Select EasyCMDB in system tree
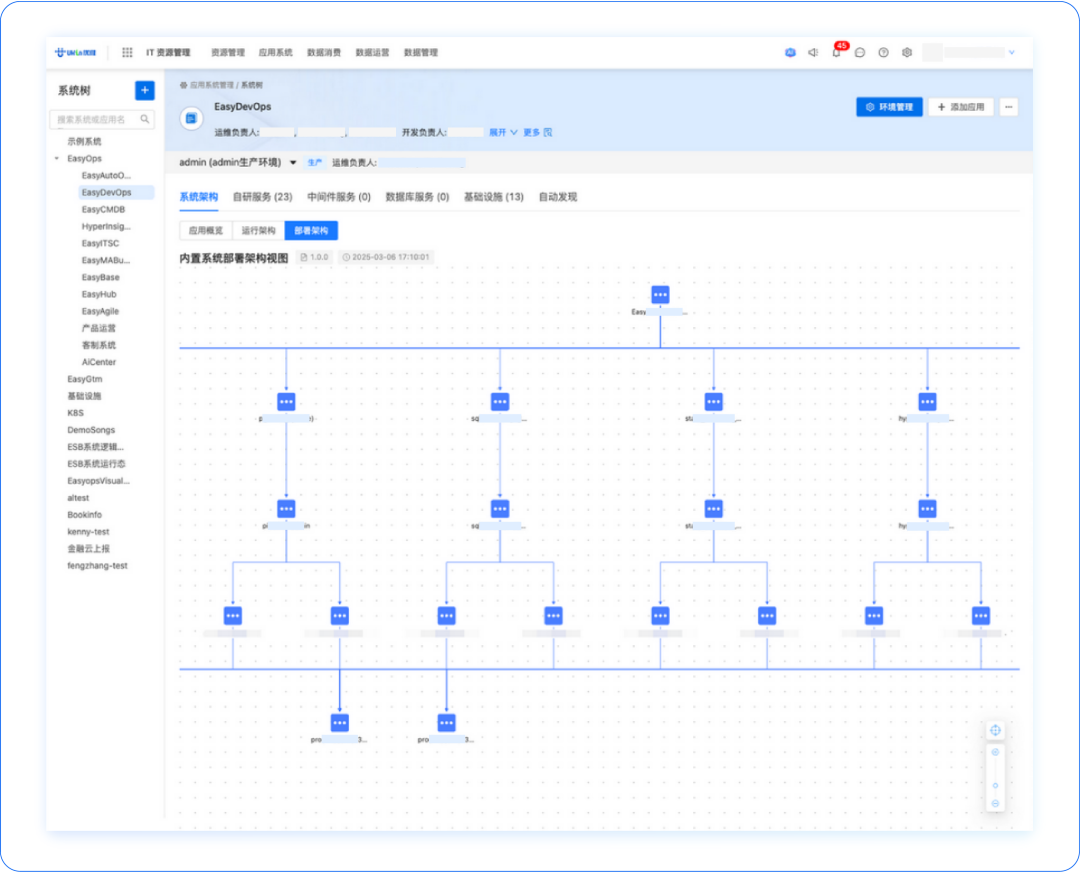1080x872 pixels. (103, 209)
